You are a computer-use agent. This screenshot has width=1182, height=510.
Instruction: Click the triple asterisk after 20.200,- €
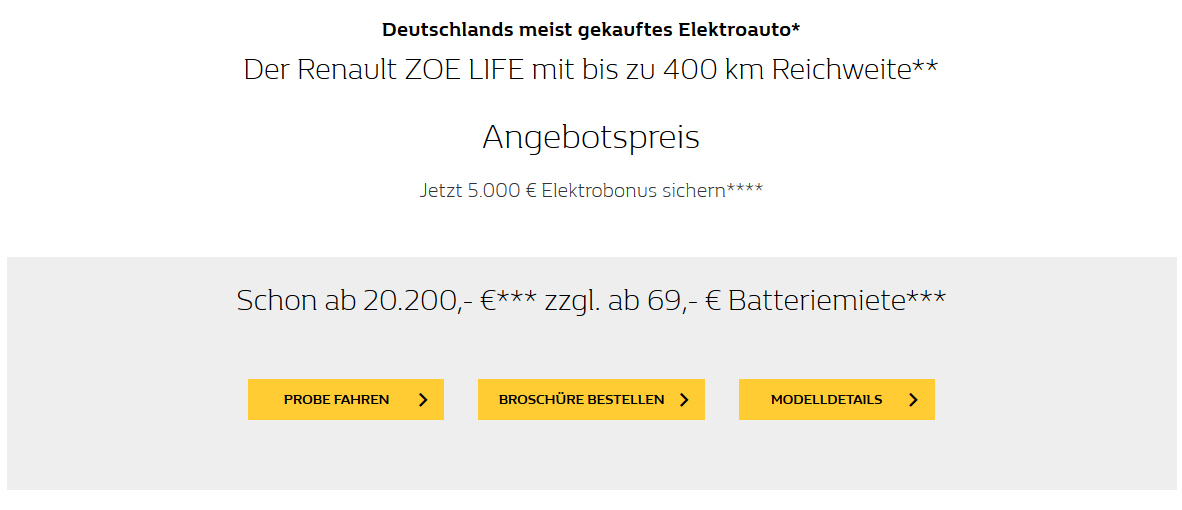[x=516, y=294]
